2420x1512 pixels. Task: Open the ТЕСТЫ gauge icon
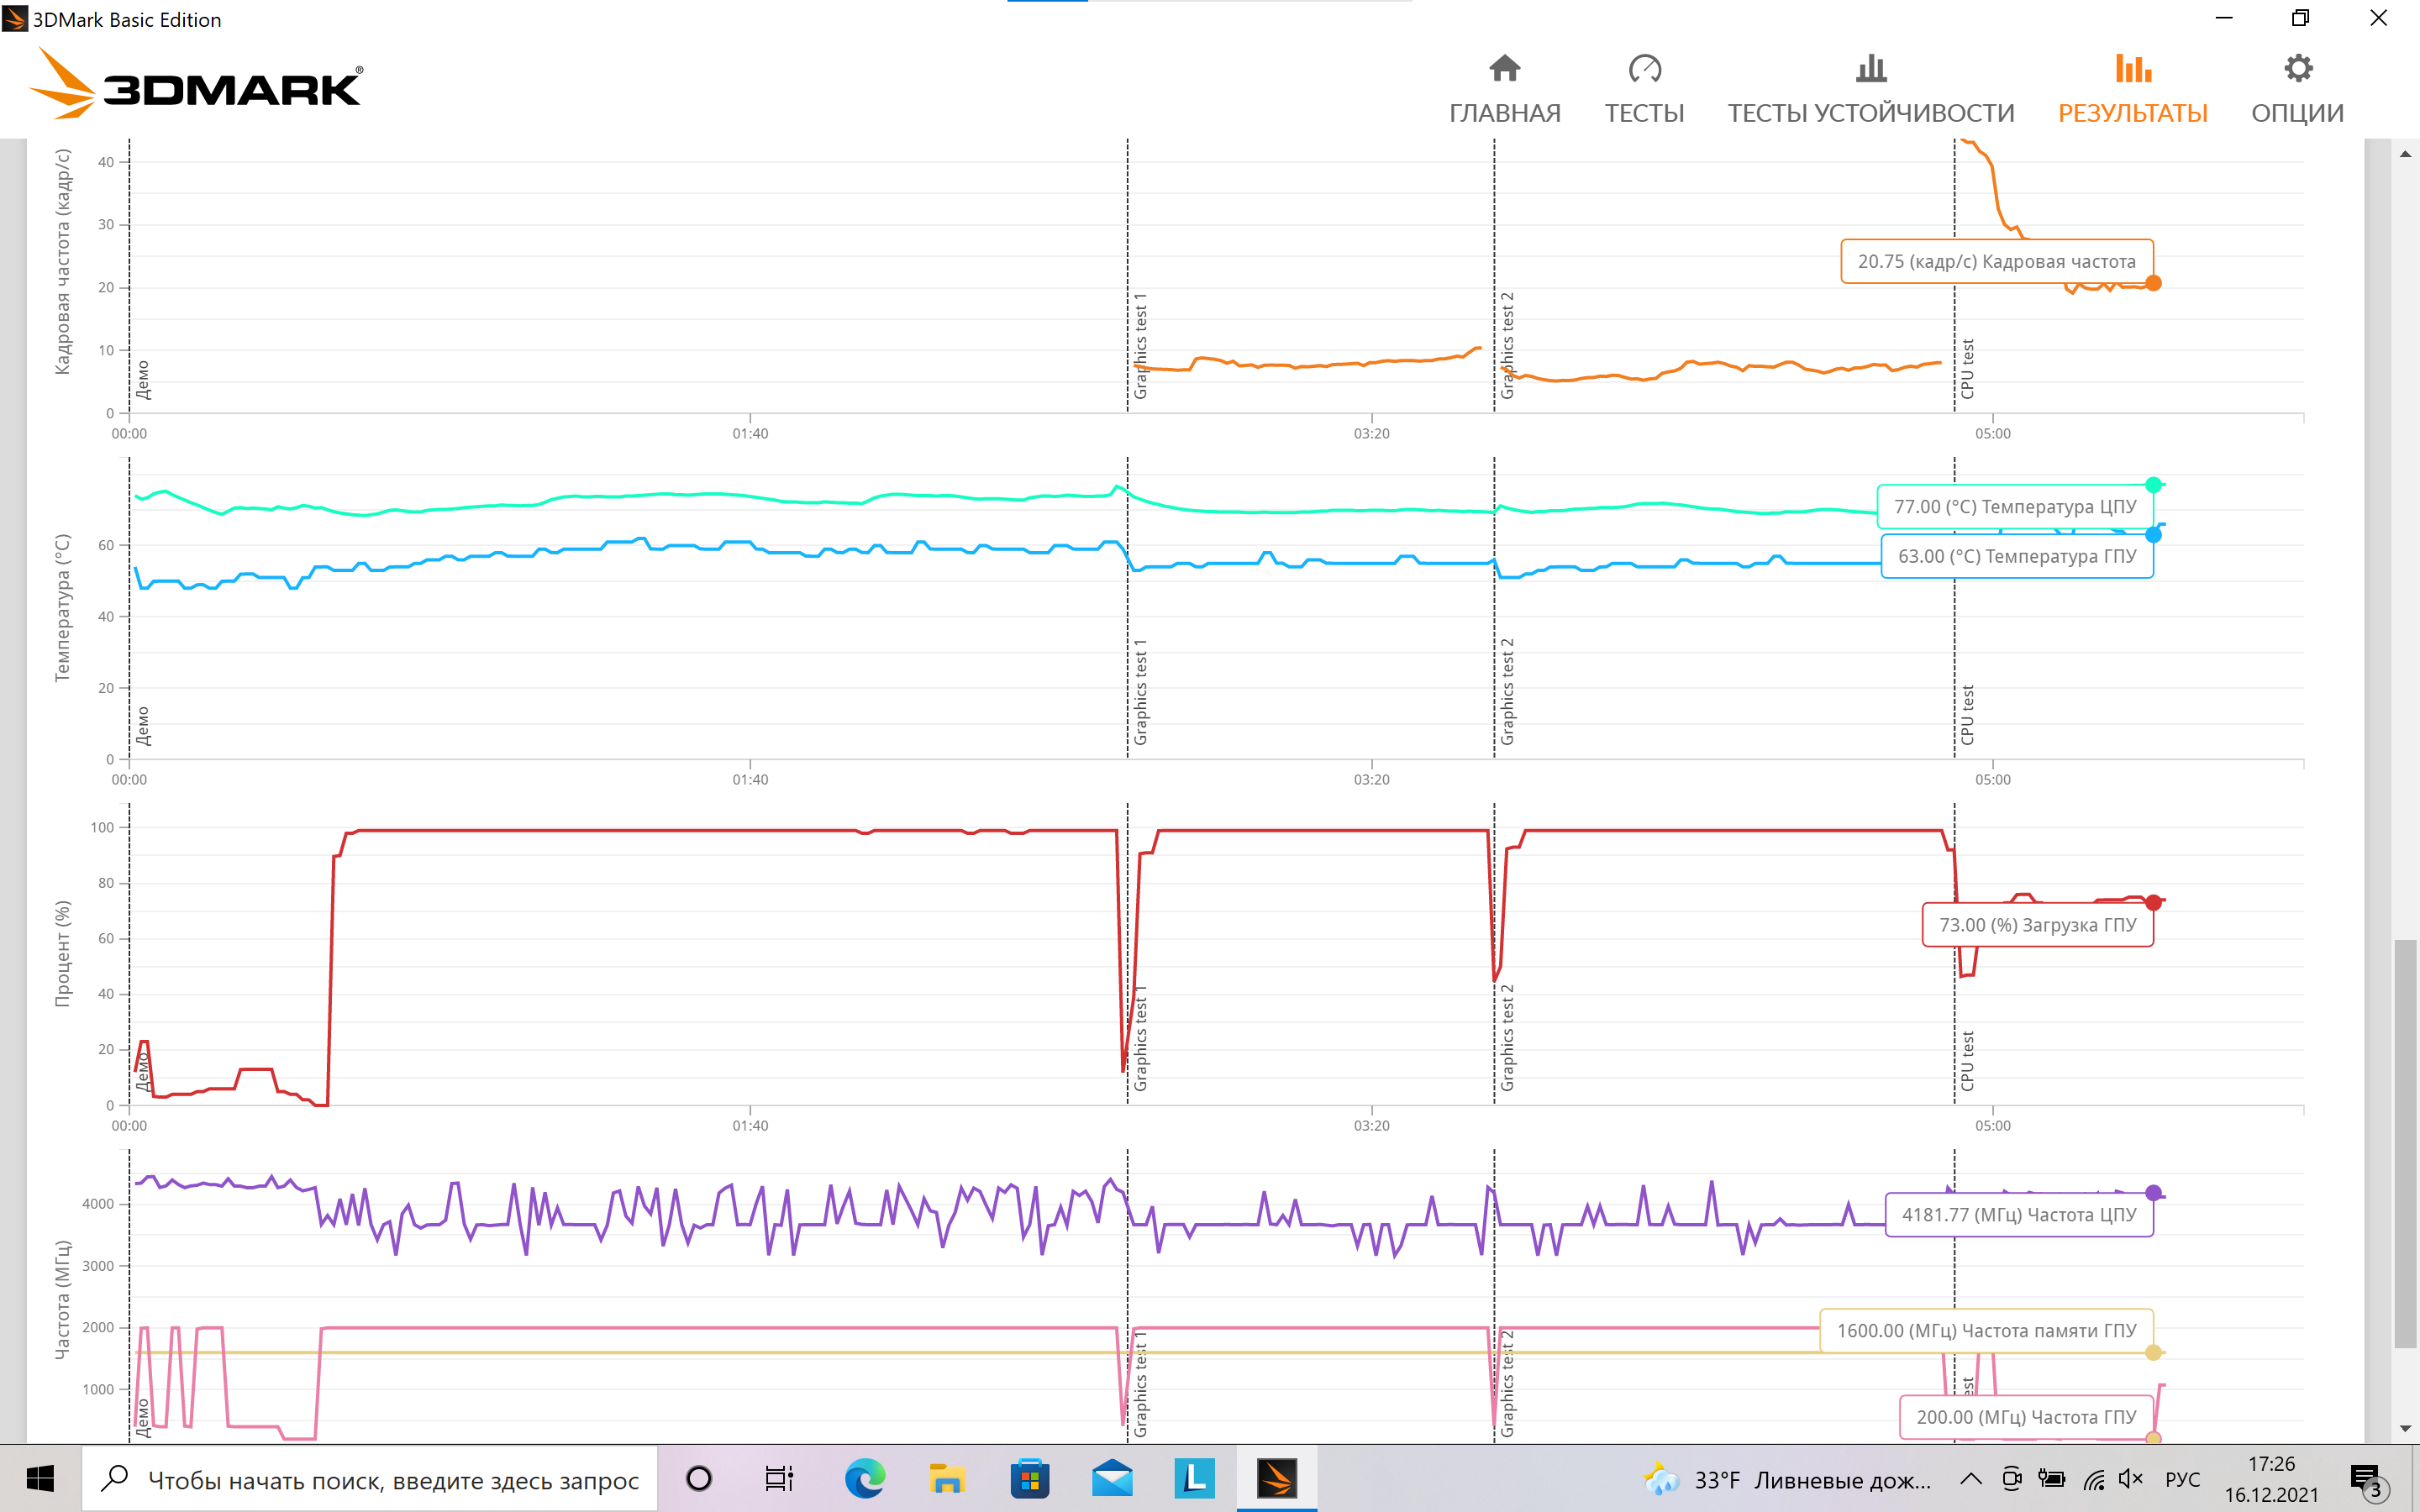coord(1644,69)
